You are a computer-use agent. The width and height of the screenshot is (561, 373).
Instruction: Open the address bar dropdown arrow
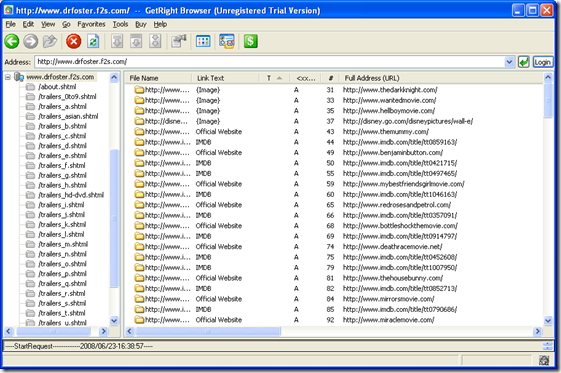point(509,62)
